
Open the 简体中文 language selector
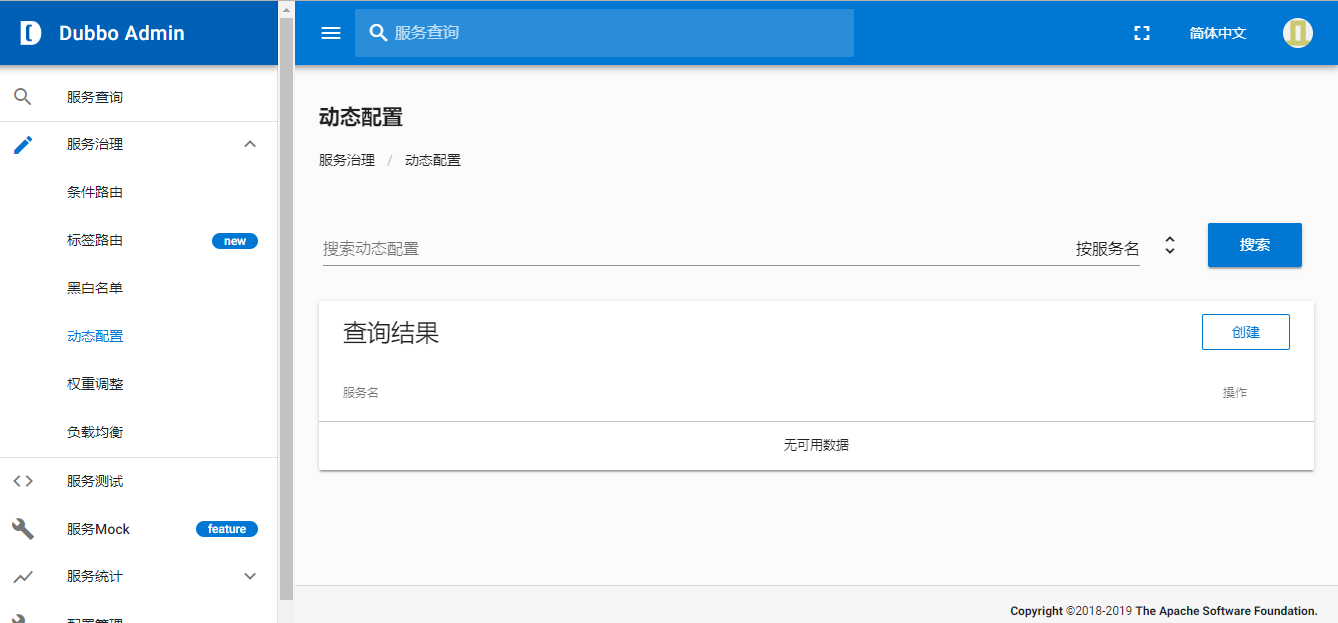coord(1218,33)
